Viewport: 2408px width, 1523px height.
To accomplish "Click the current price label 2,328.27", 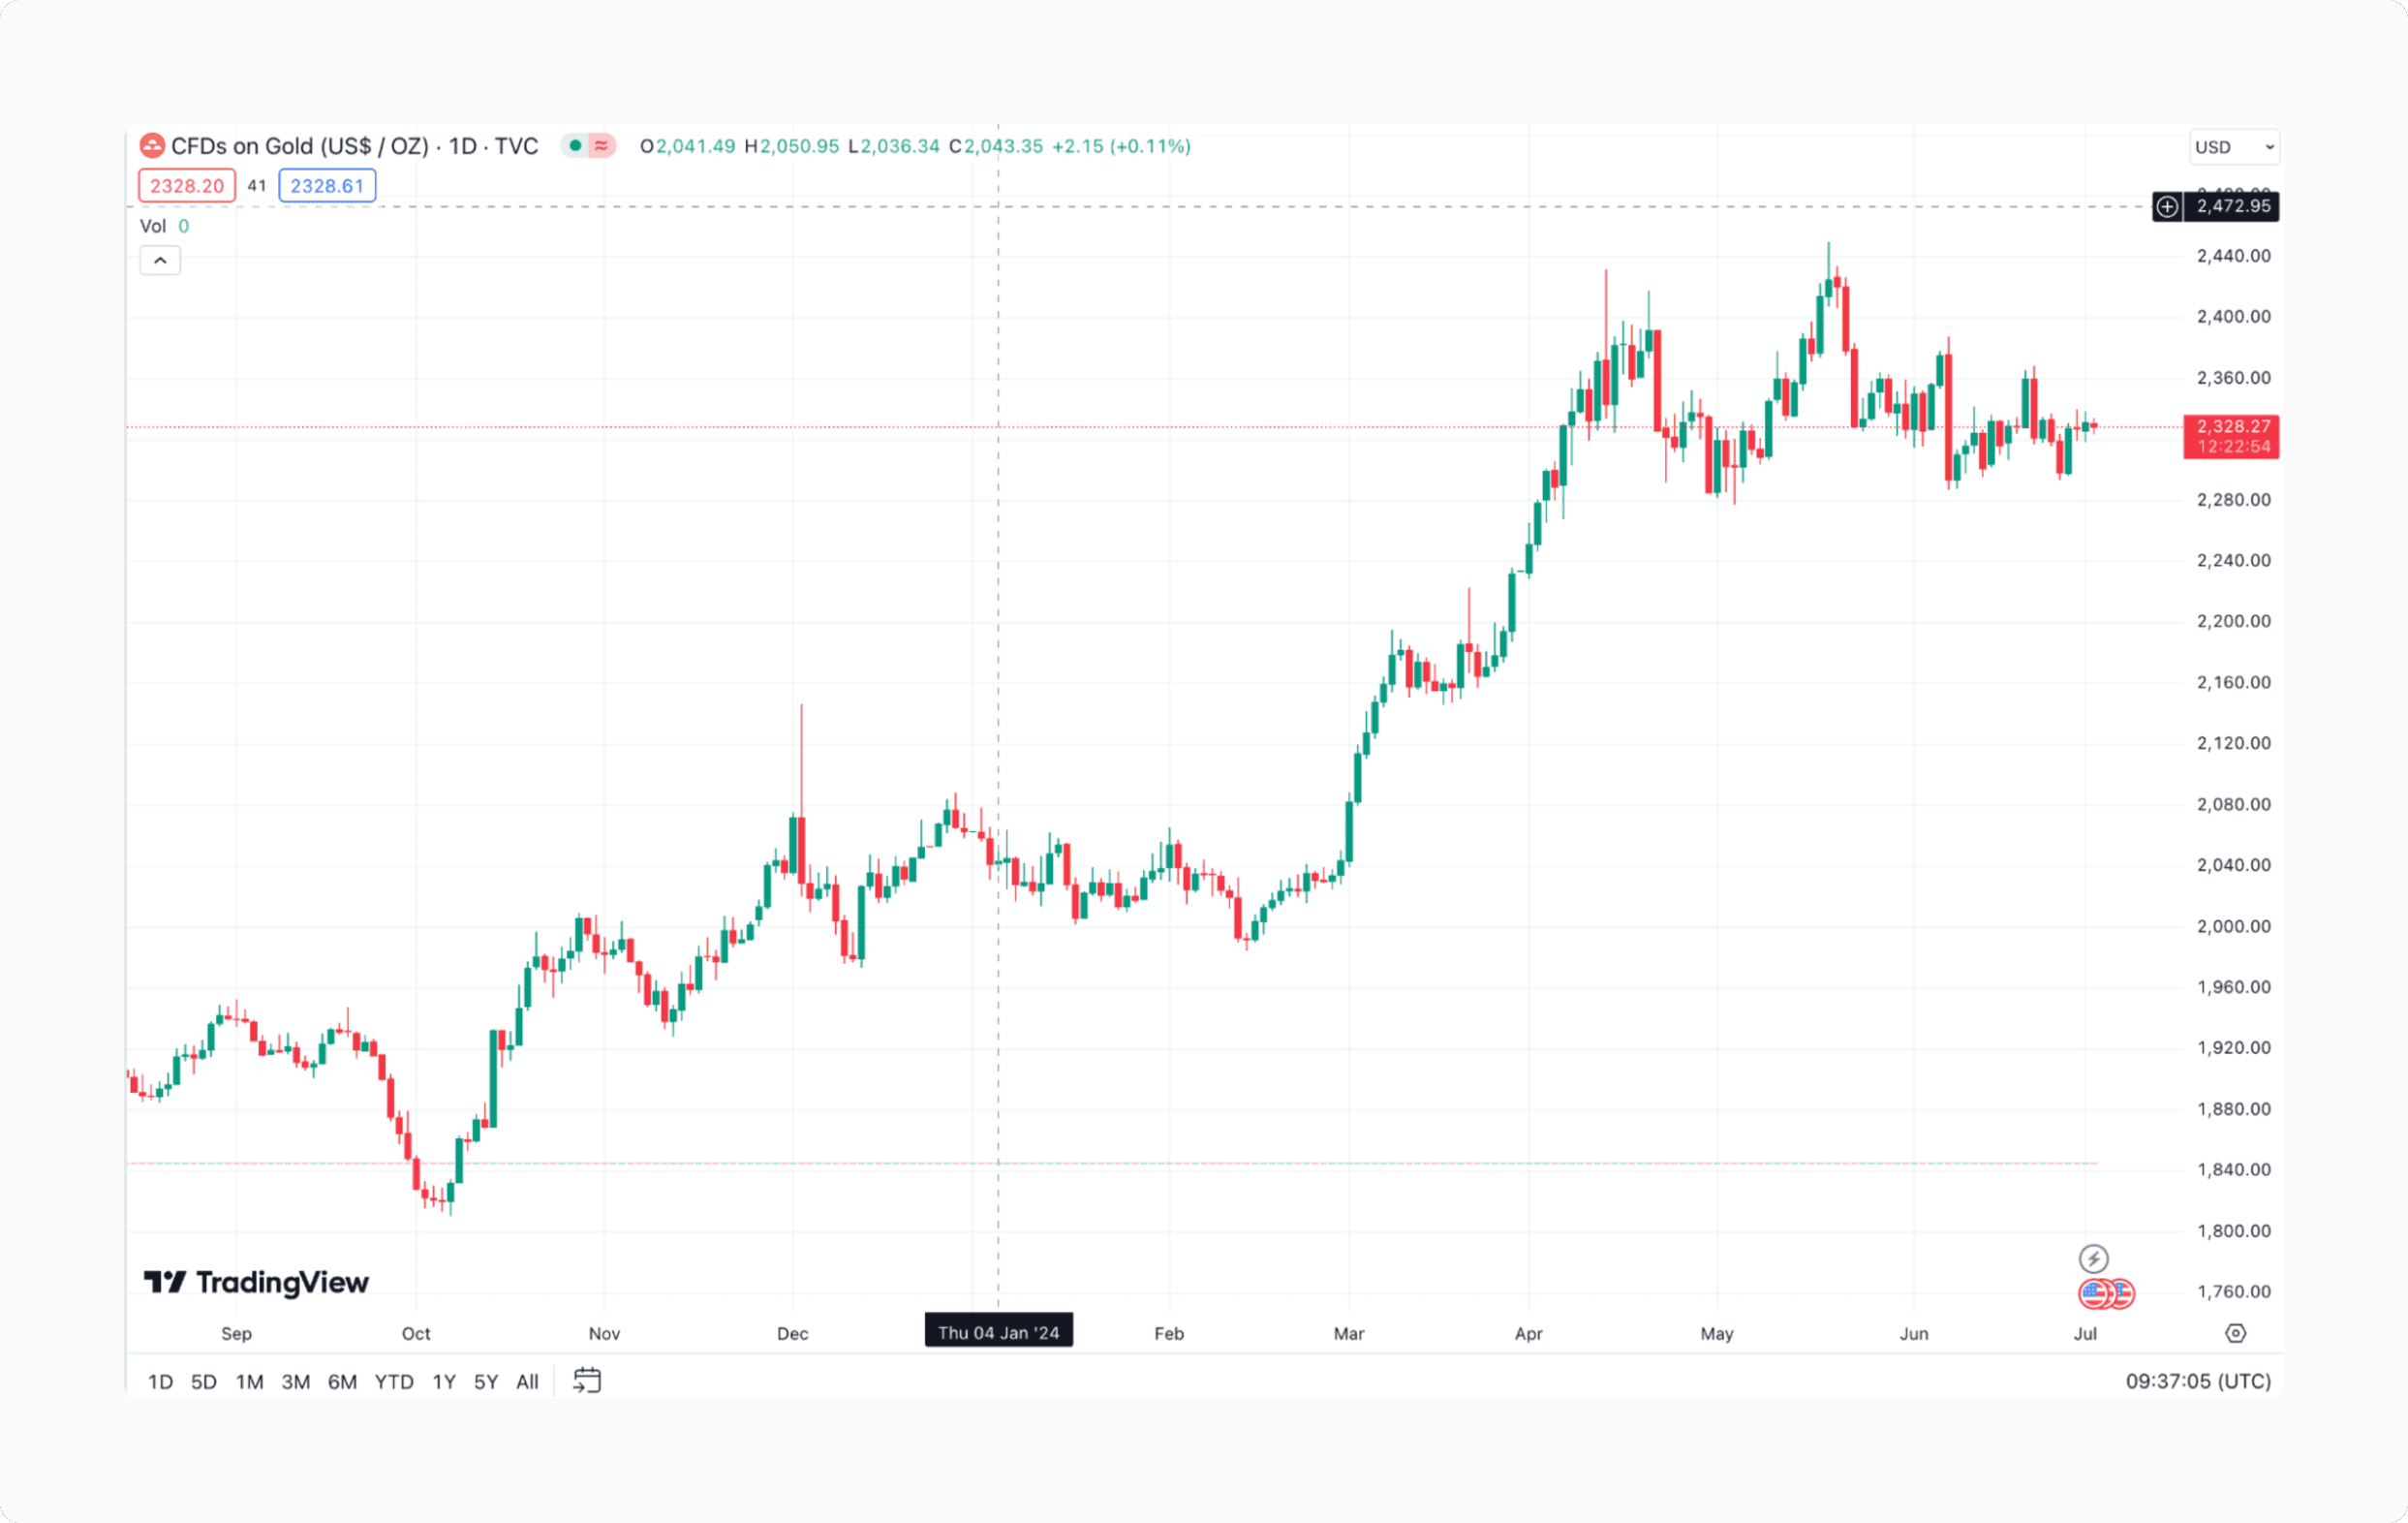I will pyautogui.click(x=2233, y=427).
